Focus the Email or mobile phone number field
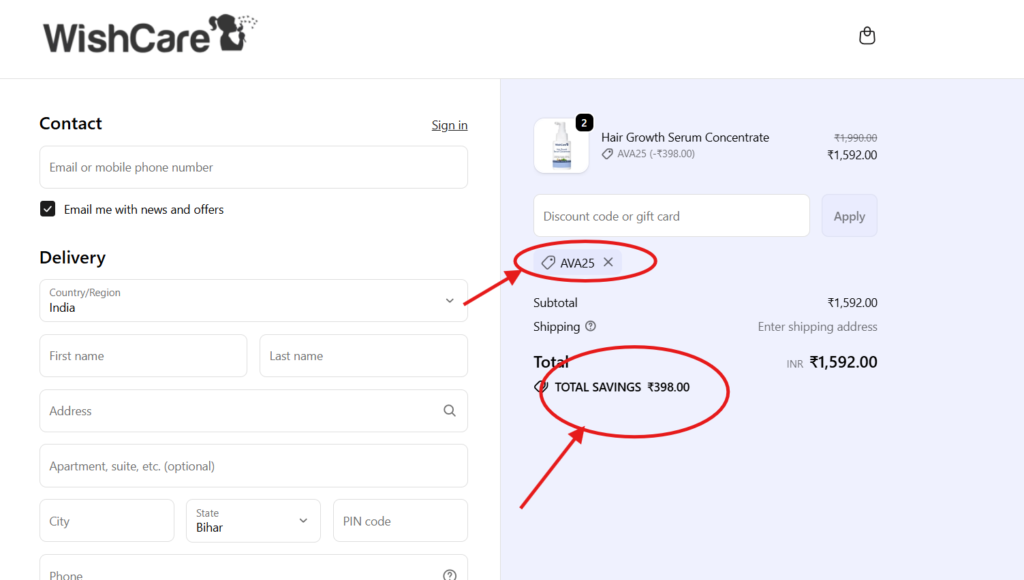The width and height of the screenshot is (1024, 580). click(253, 167)
